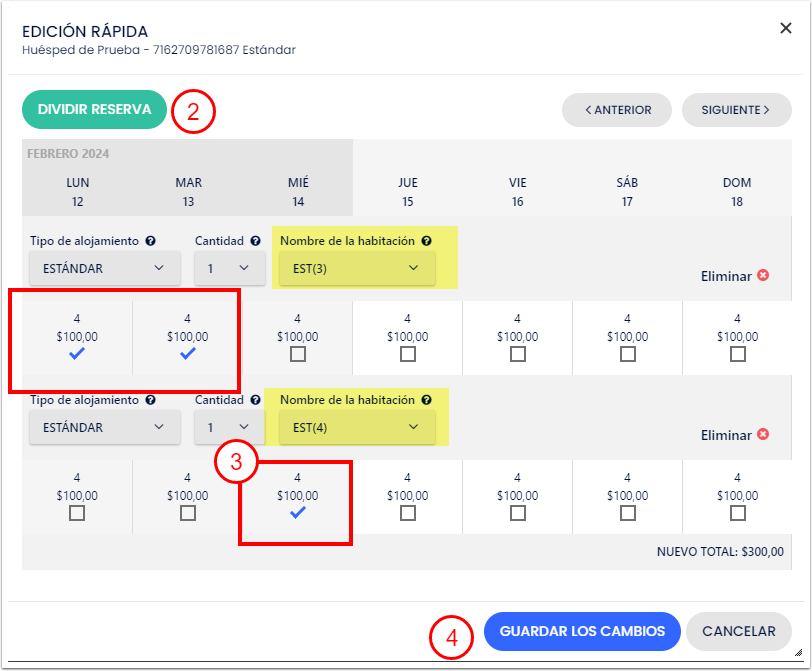
Task: Close the Edición Rápida dialog
Action: [x=786, y=28]
